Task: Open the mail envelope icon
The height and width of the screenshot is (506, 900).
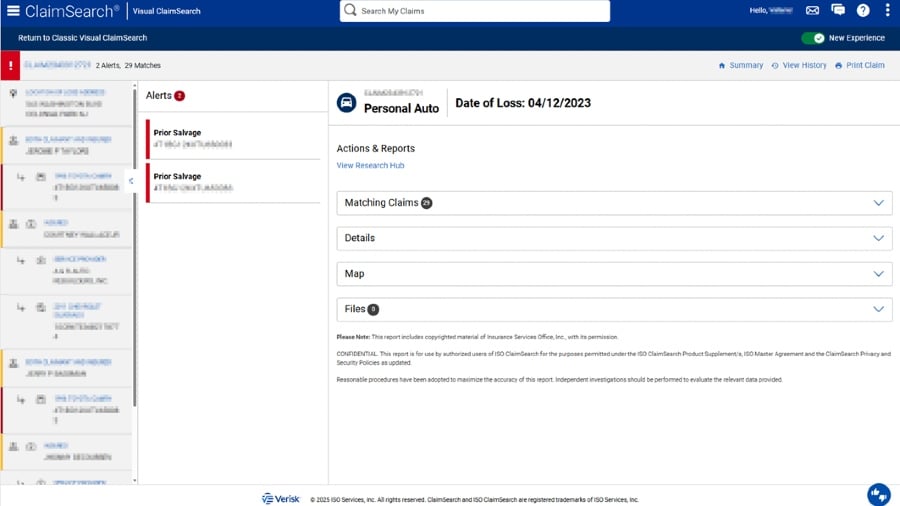Action: (x=812, y=10)
